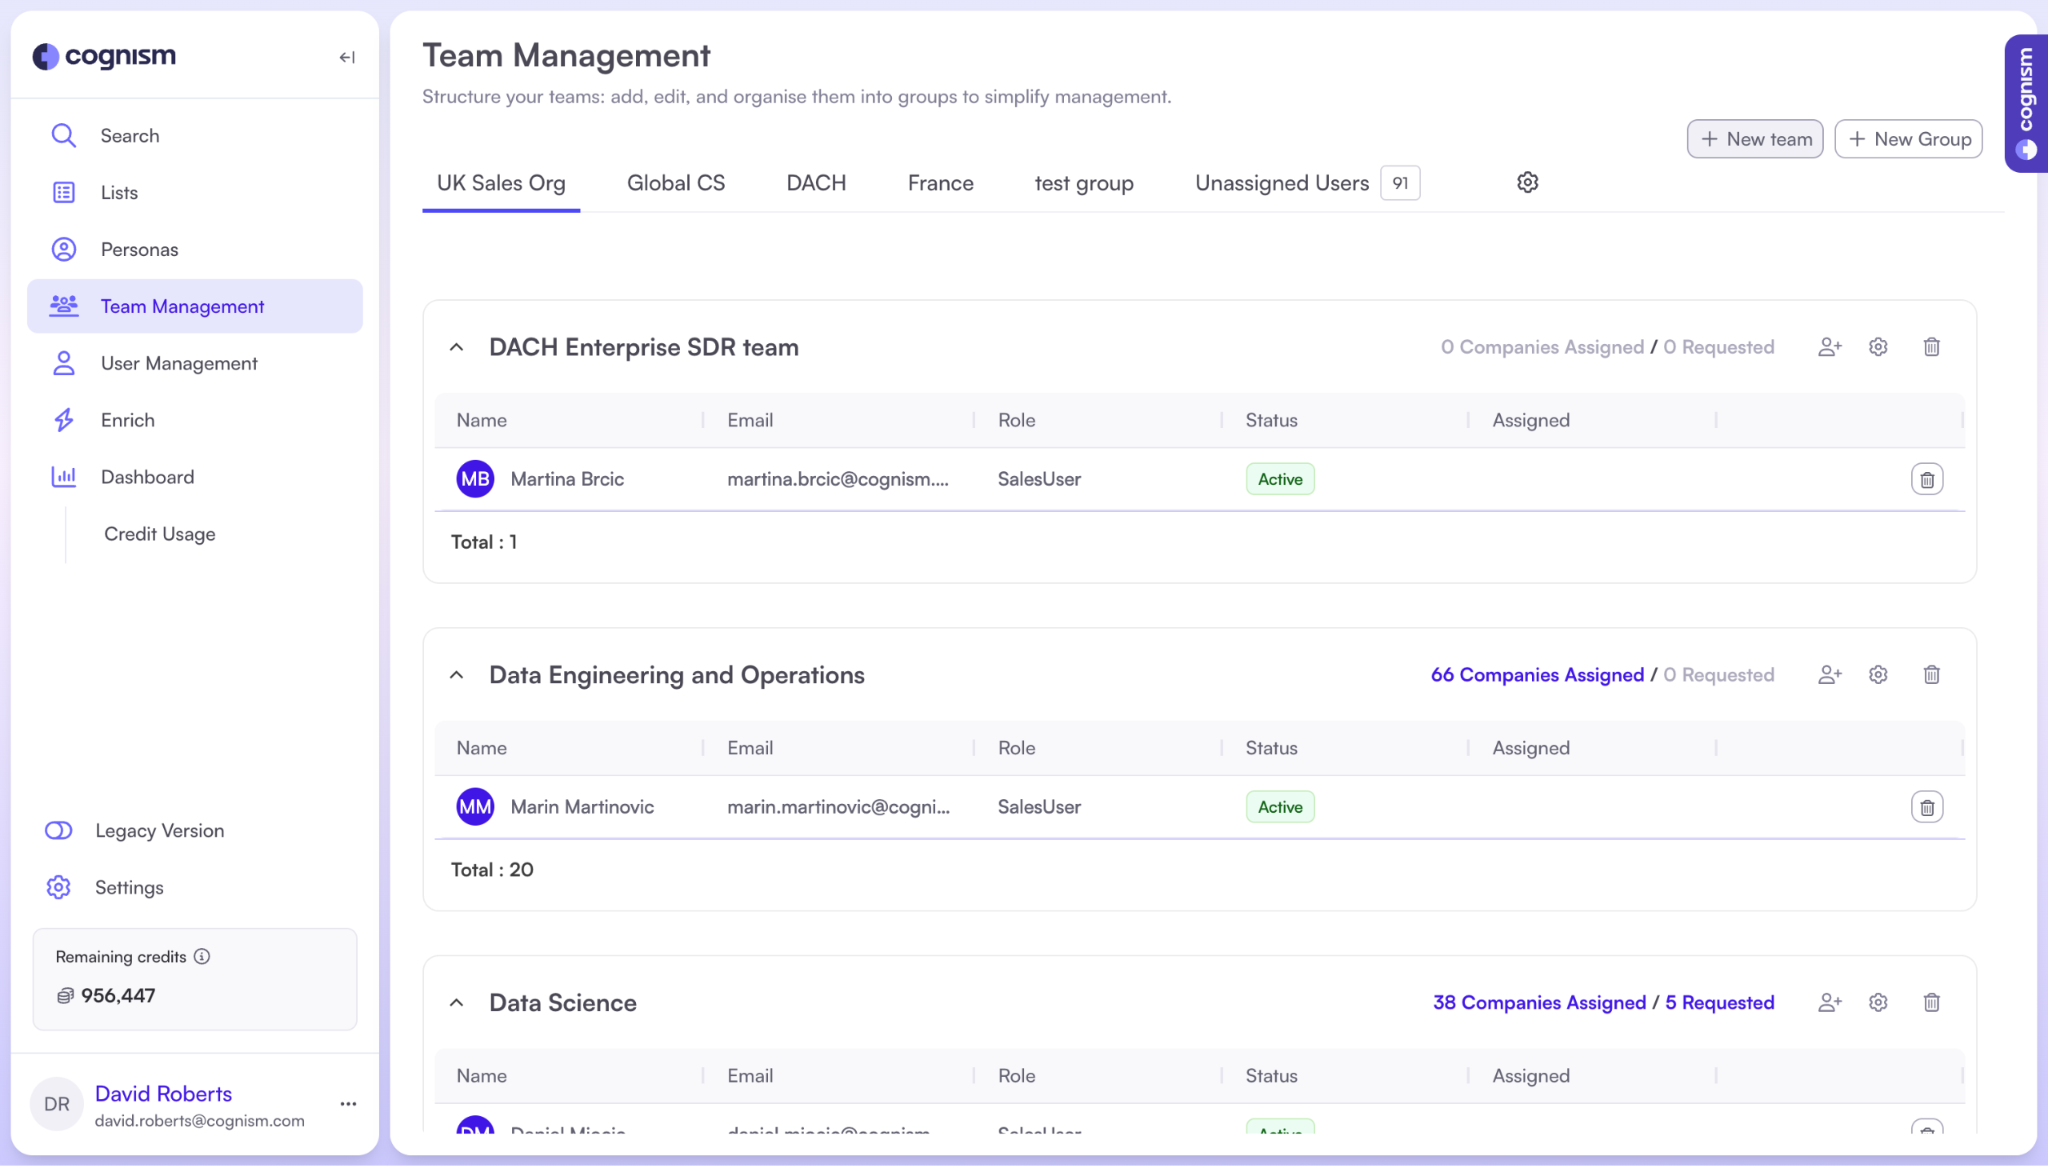Open Unassigned Users tab

coord(1281,183)
